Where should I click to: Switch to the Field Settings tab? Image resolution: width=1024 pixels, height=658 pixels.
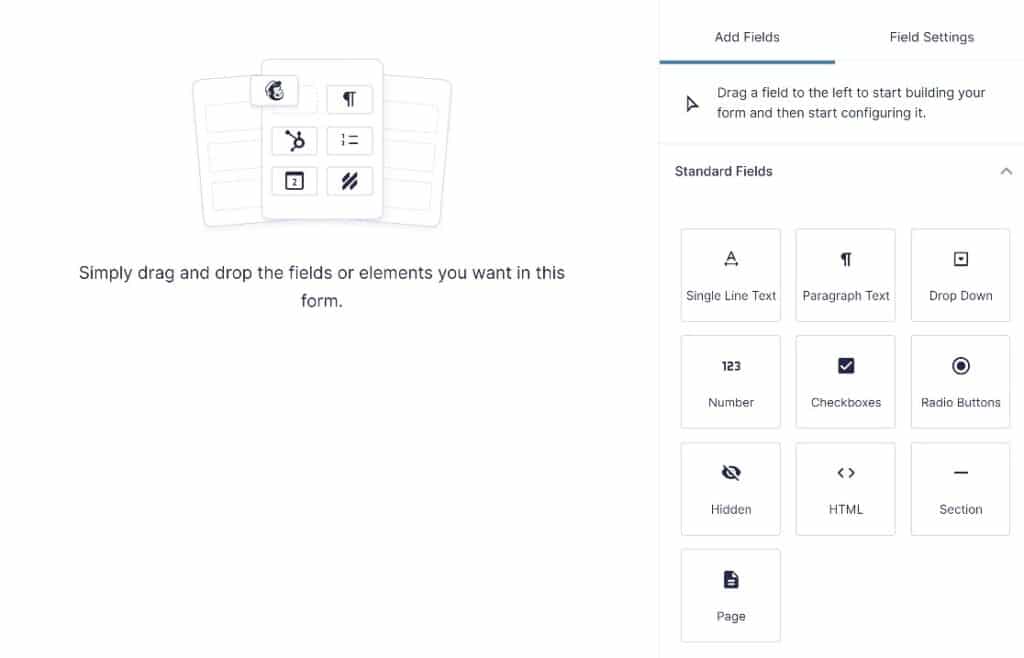(x=931, y=37)
